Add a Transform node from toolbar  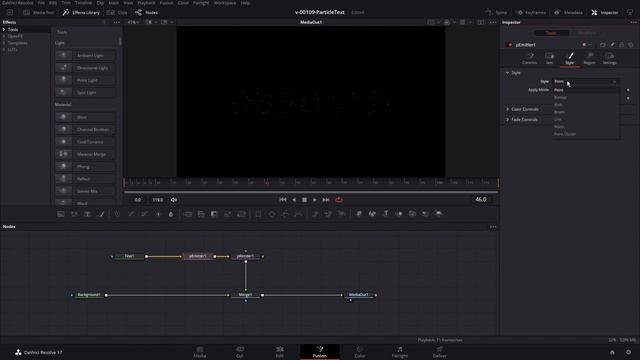coord(242,214)
